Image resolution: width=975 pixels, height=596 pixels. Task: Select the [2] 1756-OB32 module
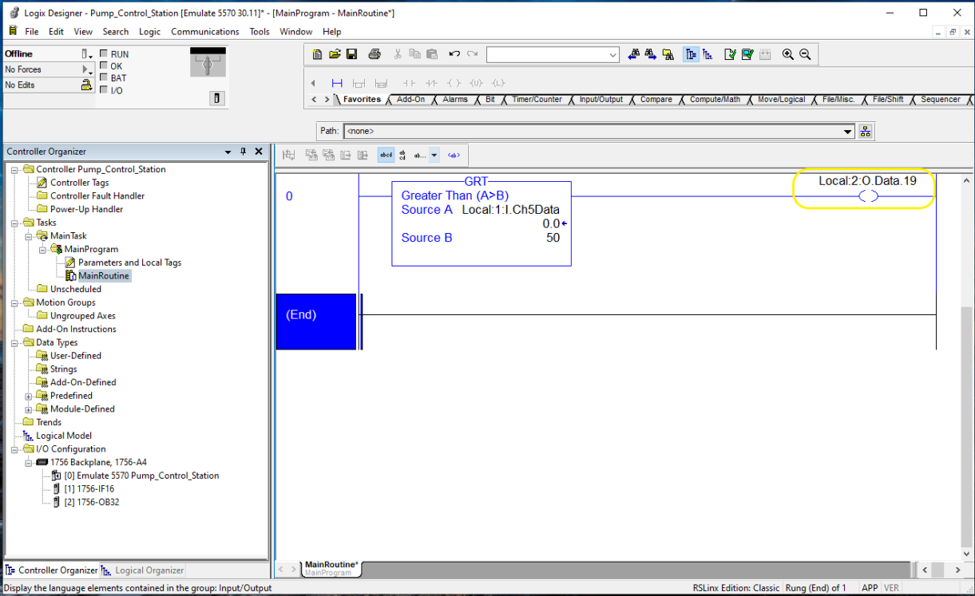tap(91, 502)
